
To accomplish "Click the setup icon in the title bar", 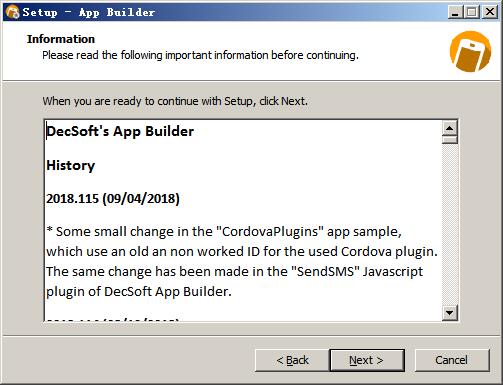I will (x=12, y=12).
